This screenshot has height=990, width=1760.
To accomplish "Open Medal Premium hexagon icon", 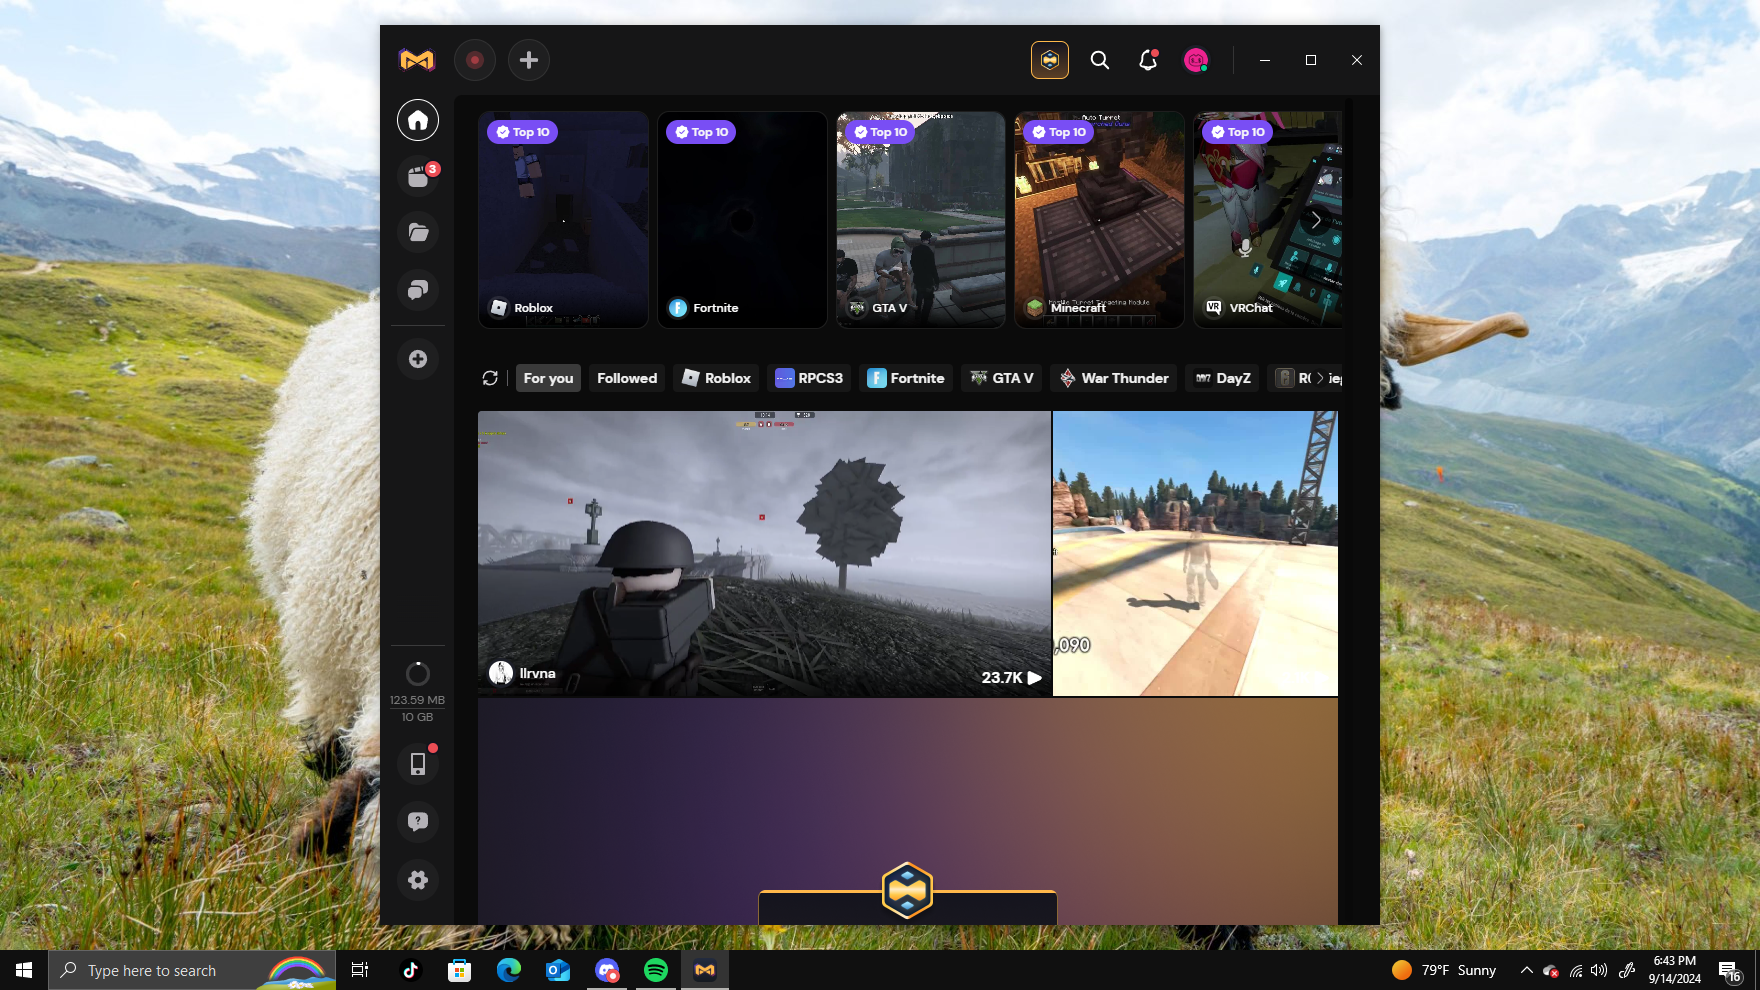I will click(1050, 60).
